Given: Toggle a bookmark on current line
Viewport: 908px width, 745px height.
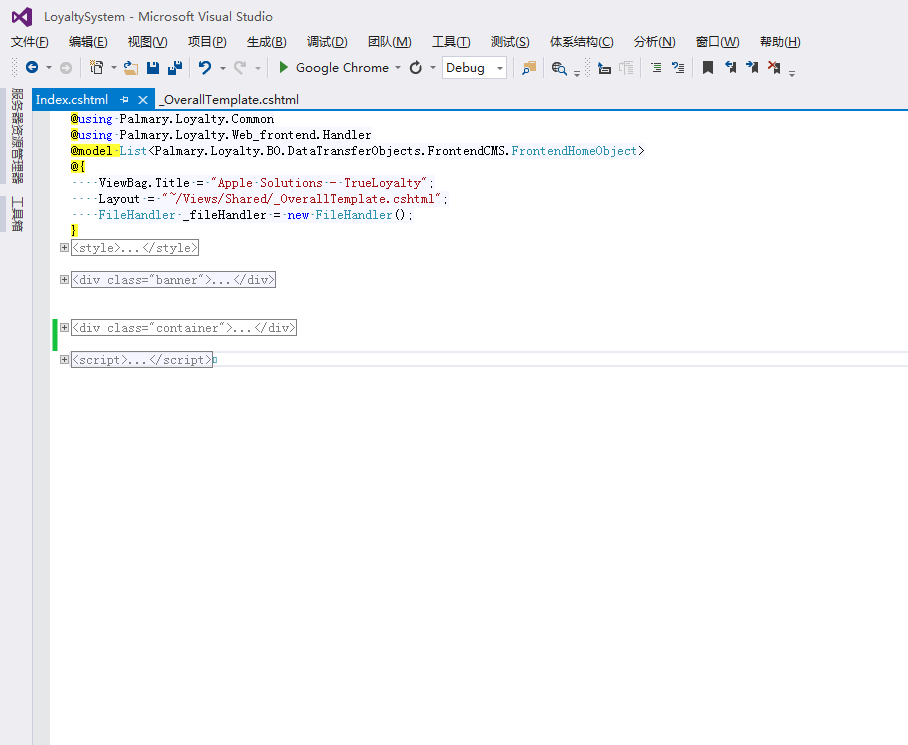Looking at the screenshot, I should pos(708,68).
